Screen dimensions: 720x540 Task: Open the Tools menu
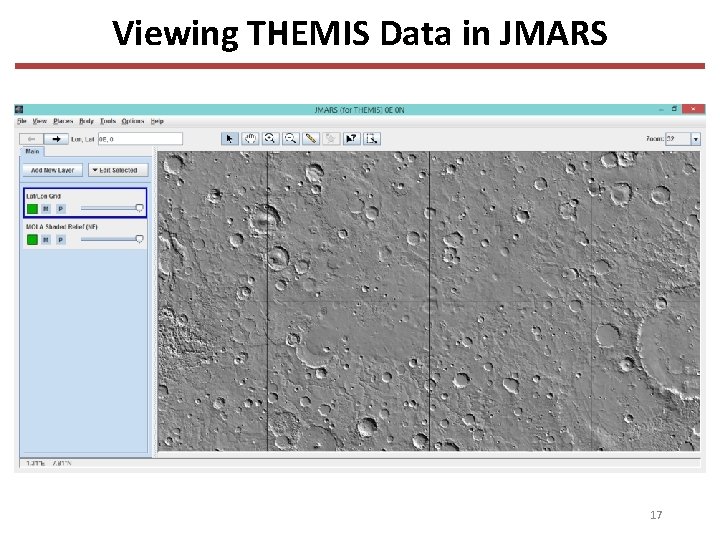click(x=108, y=121)
